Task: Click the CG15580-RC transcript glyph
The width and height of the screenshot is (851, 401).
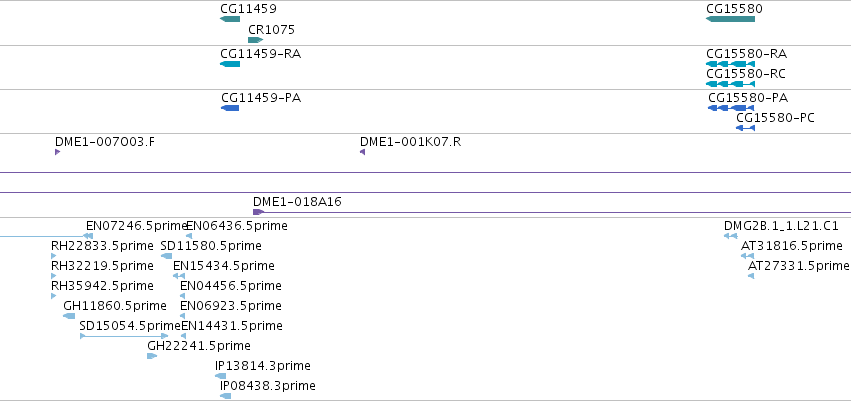Action: point(731,84)
